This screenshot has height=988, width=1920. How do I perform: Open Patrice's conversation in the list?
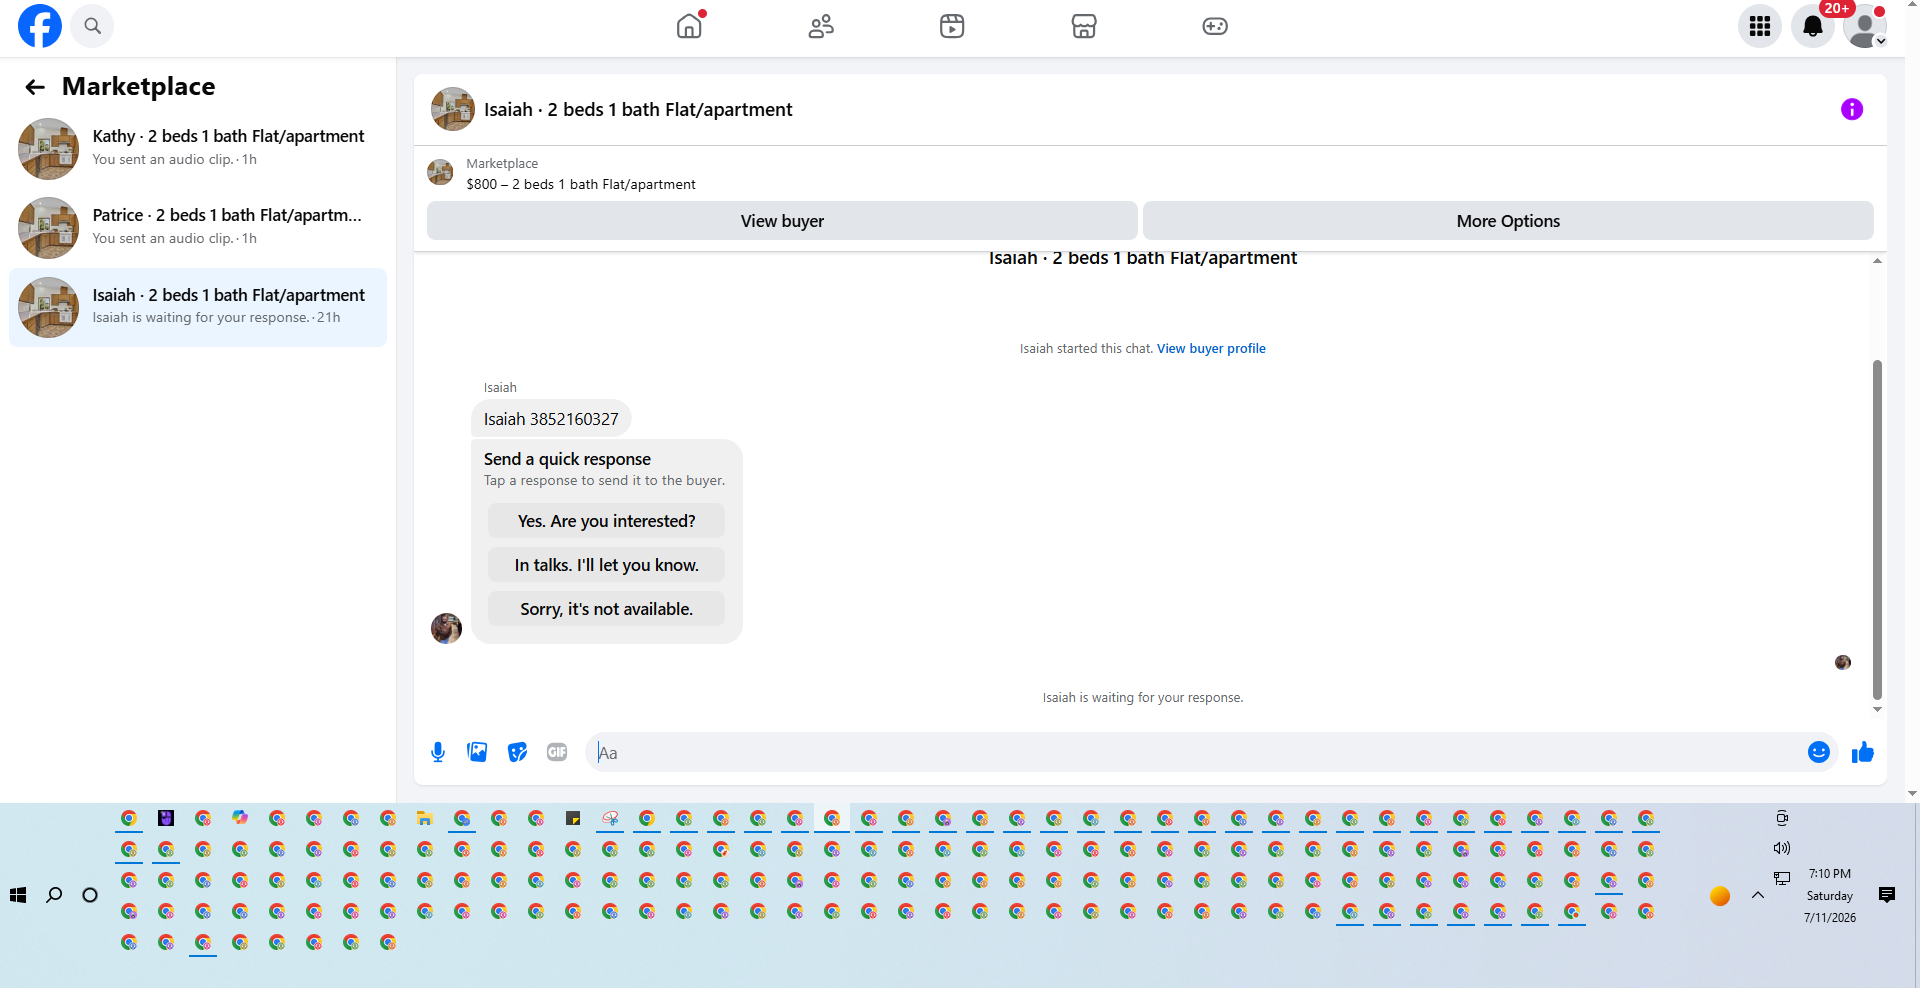point(198,227)
